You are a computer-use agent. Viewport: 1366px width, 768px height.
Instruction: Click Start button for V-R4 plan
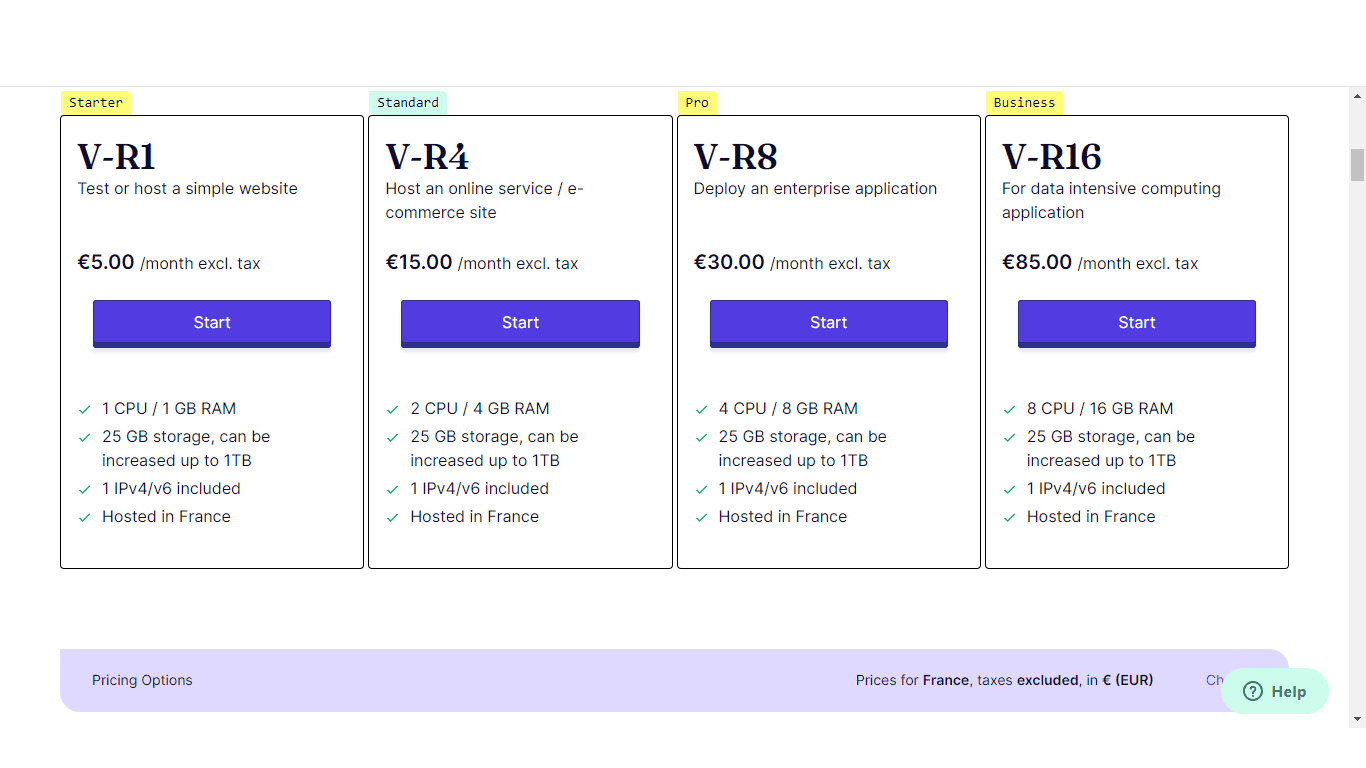coord(520,323)
